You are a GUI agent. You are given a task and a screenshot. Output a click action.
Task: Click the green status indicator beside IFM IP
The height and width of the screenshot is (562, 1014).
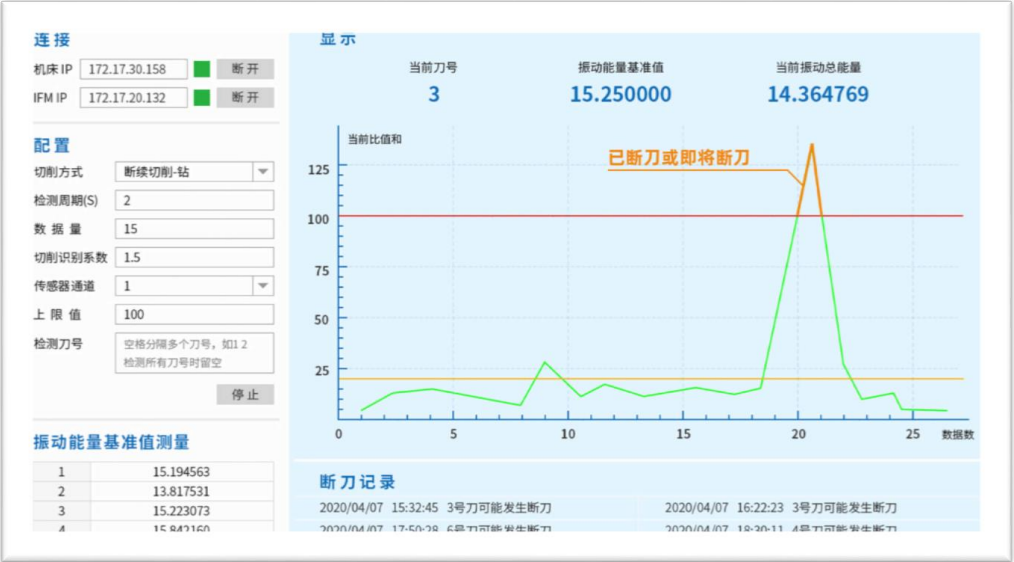202,97
